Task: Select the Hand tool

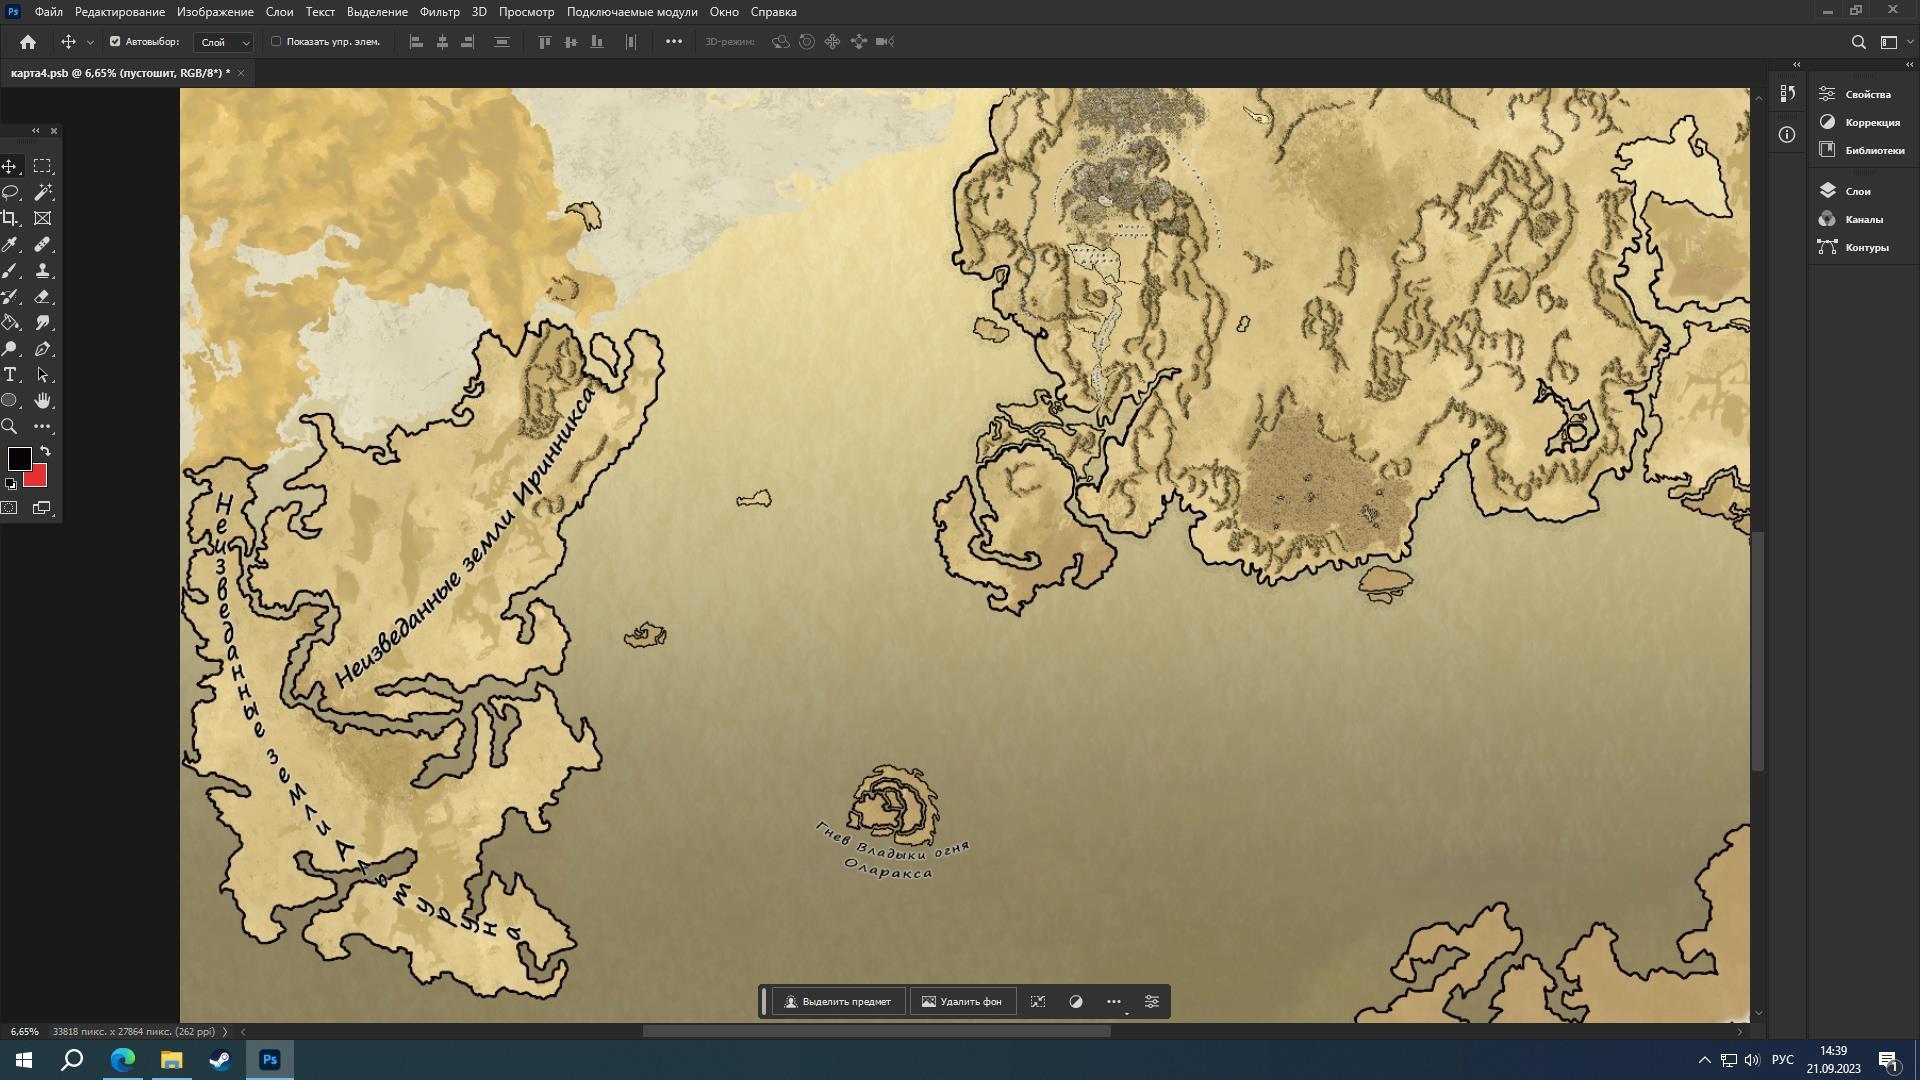Action: click(43, 401)
